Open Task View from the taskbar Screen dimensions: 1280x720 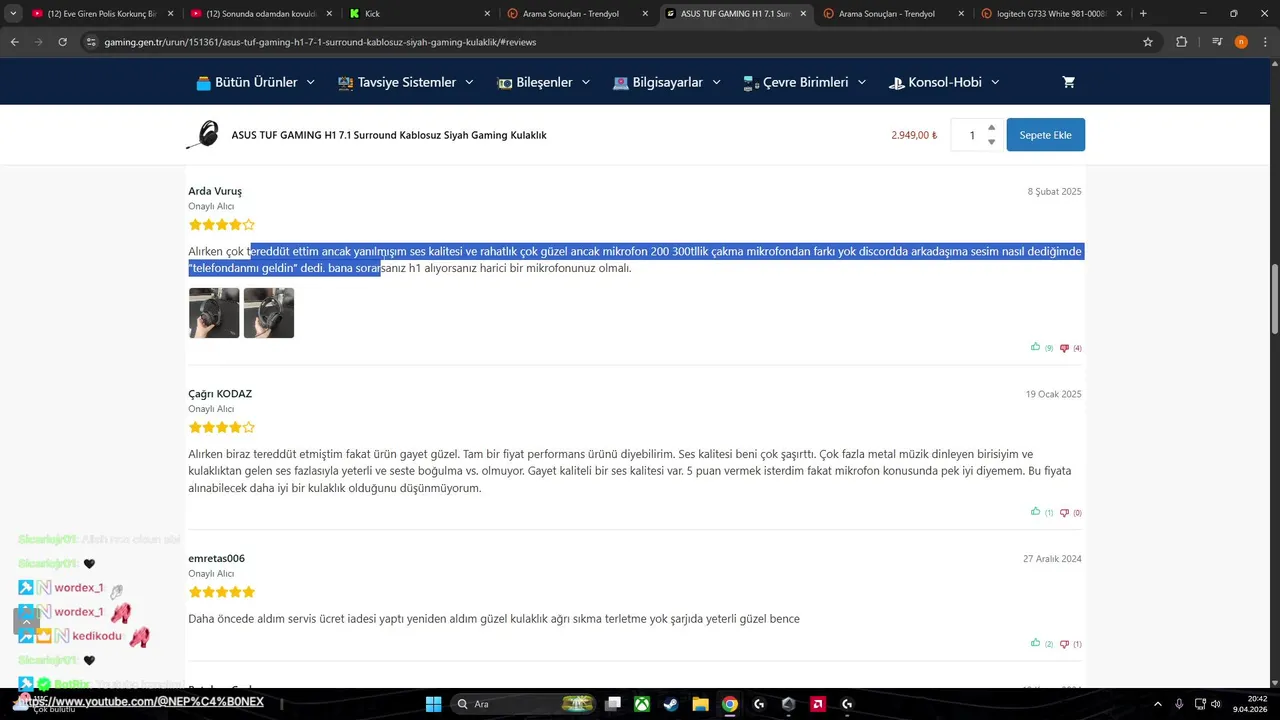[x=613, y=704]
